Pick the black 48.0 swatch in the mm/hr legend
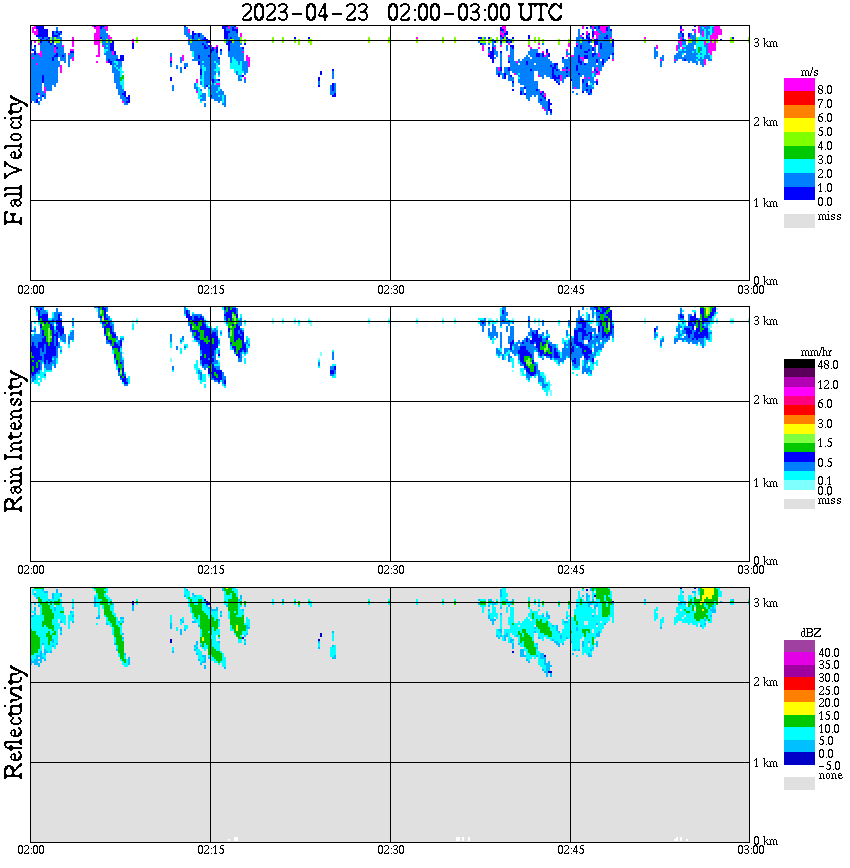 tap(799, 364)
